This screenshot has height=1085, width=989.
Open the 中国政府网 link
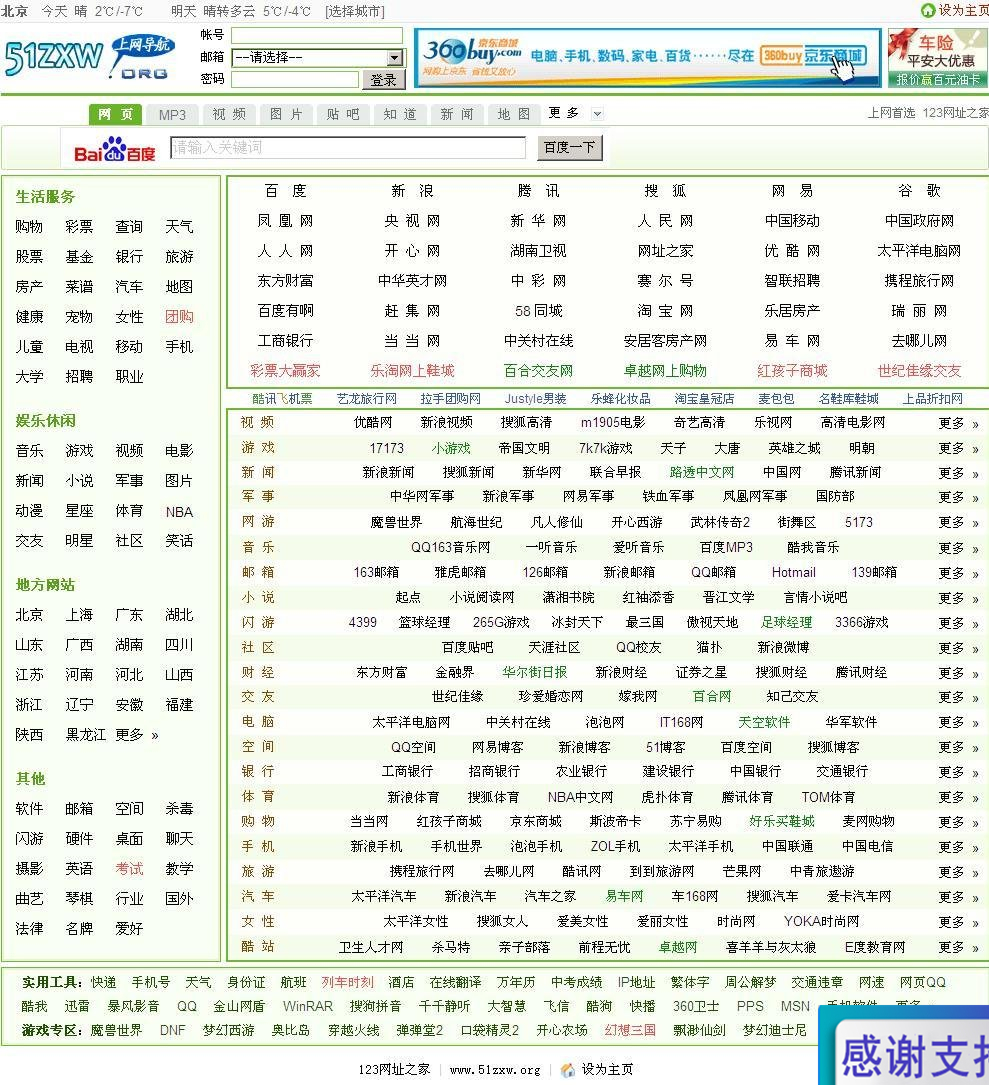[x=919, y=221]
